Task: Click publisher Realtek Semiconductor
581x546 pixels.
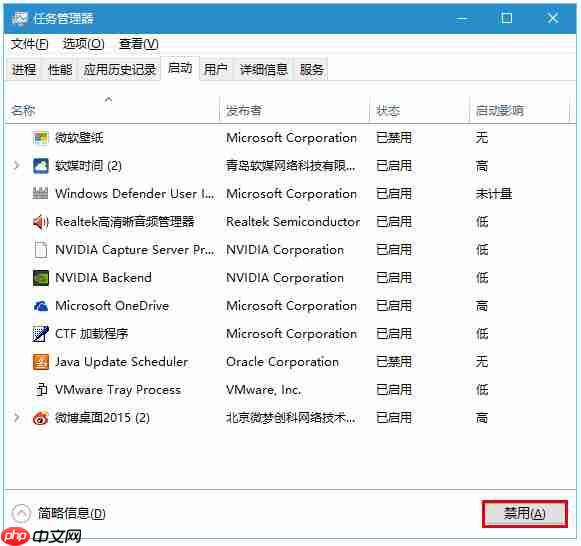Action: 293,222
